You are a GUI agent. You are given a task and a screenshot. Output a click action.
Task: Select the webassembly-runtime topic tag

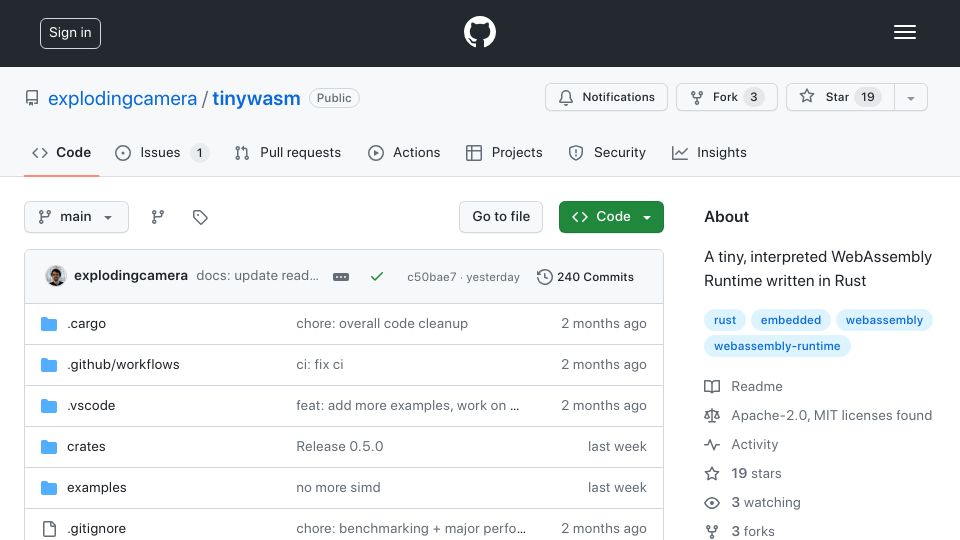click(x=777, y=346)
